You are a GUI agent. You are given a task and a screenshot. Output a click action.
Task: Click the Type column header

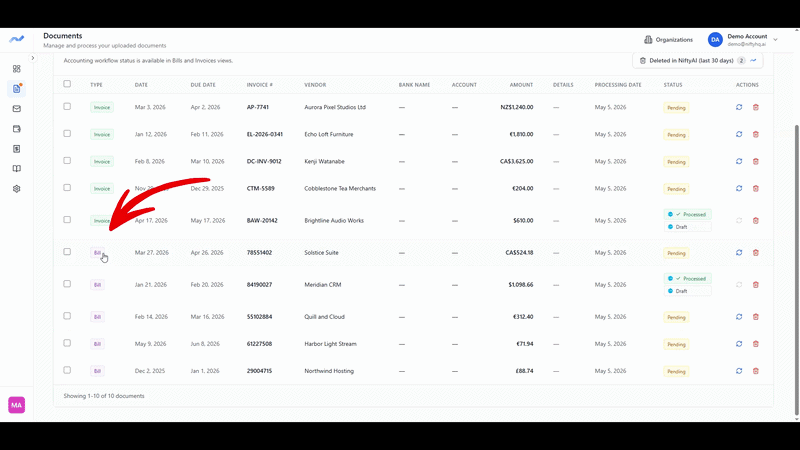96,85
